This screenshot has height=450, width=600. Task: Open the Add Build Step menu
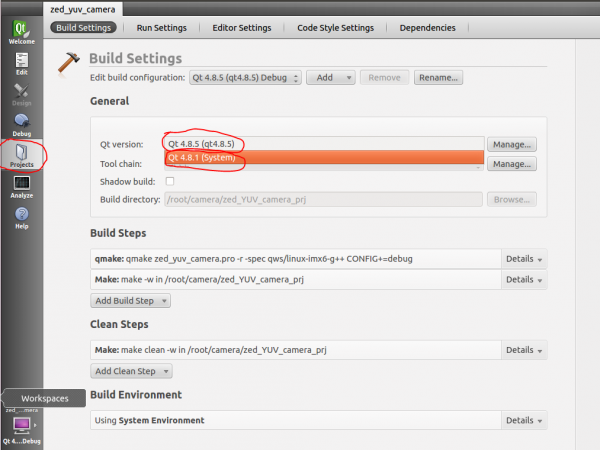click(130, 300)
